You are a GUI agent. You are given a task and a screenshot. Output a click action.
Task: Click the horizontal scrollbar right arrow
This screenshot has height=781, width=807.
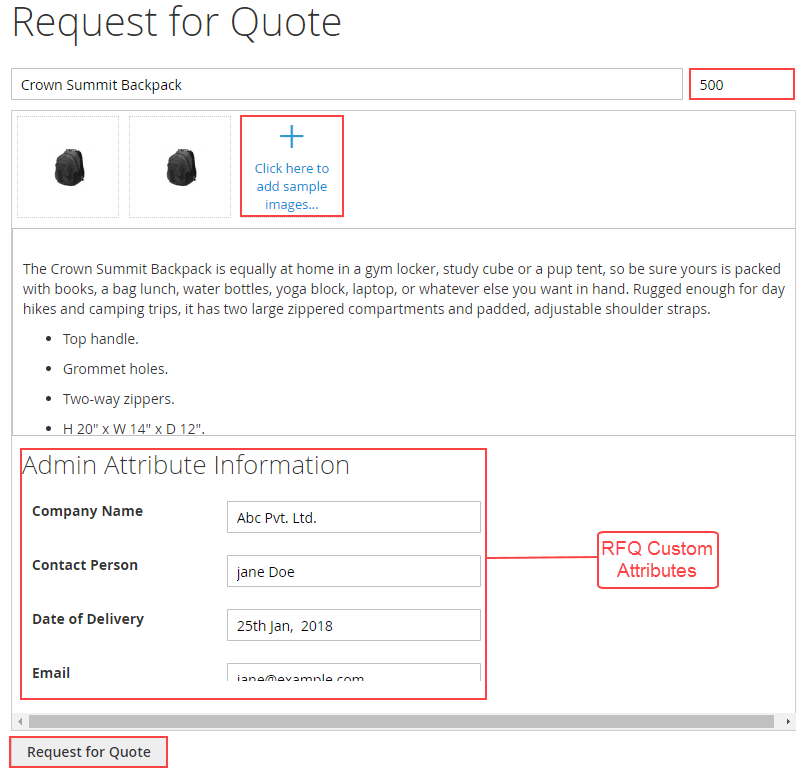coord(788,721)
